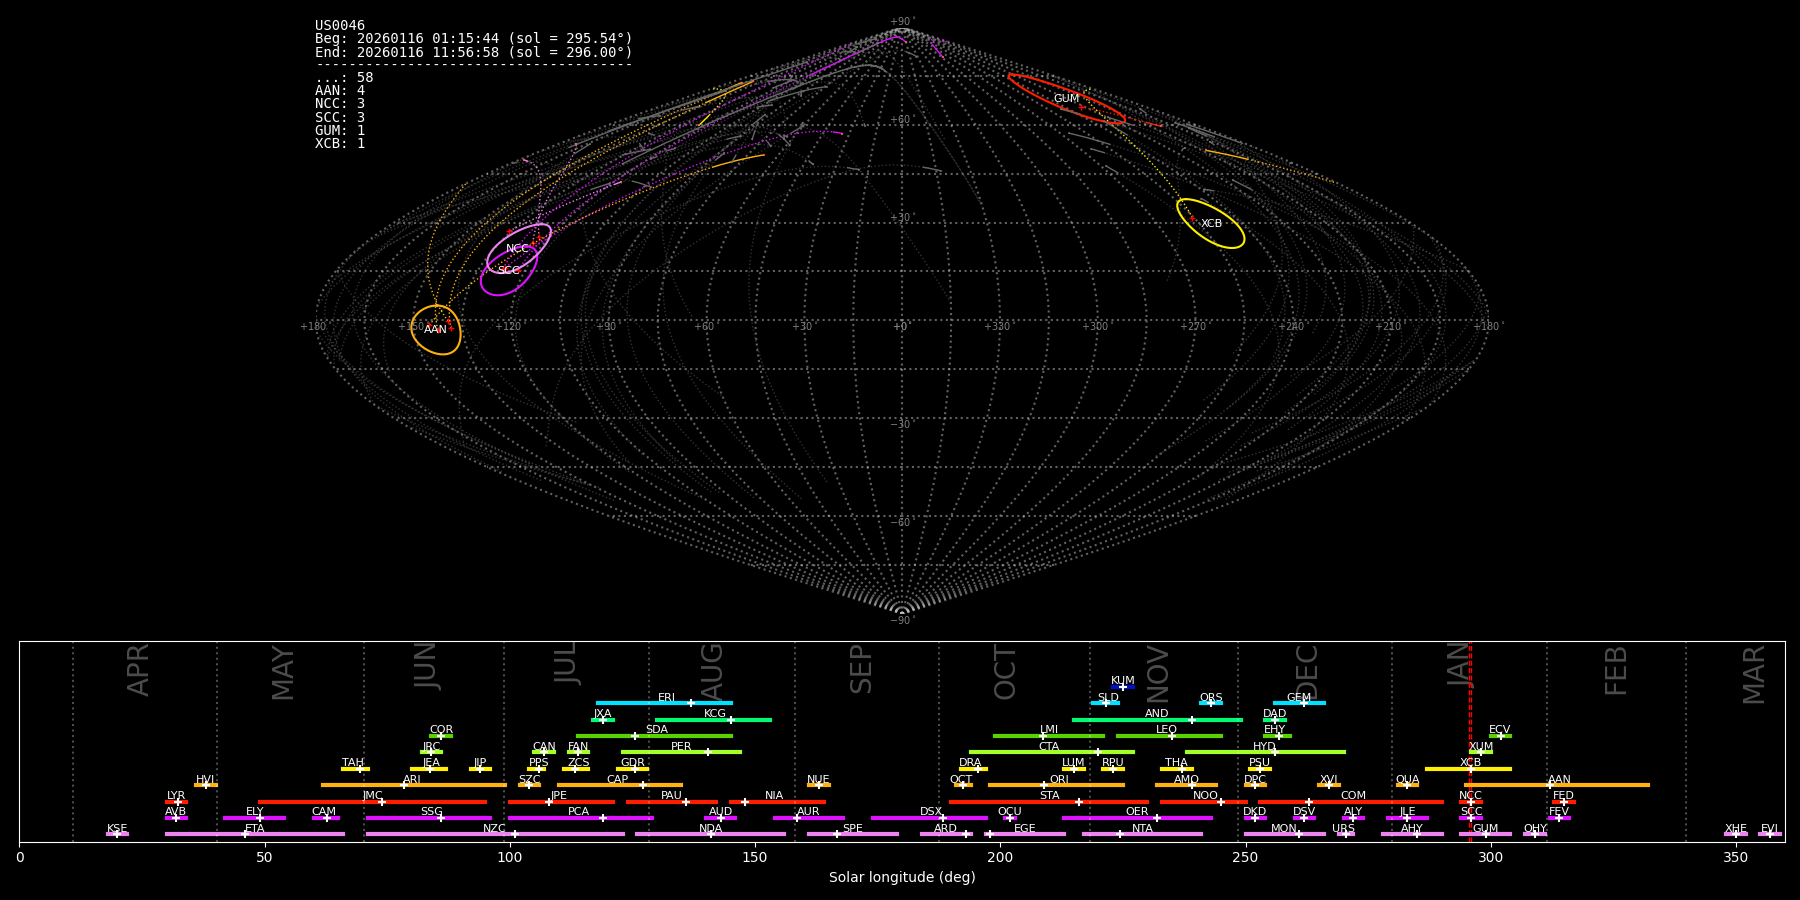The image size is (1800, 900).
Task: Click the 150 tick on the solar longitude axis
Action: (755, 857)
